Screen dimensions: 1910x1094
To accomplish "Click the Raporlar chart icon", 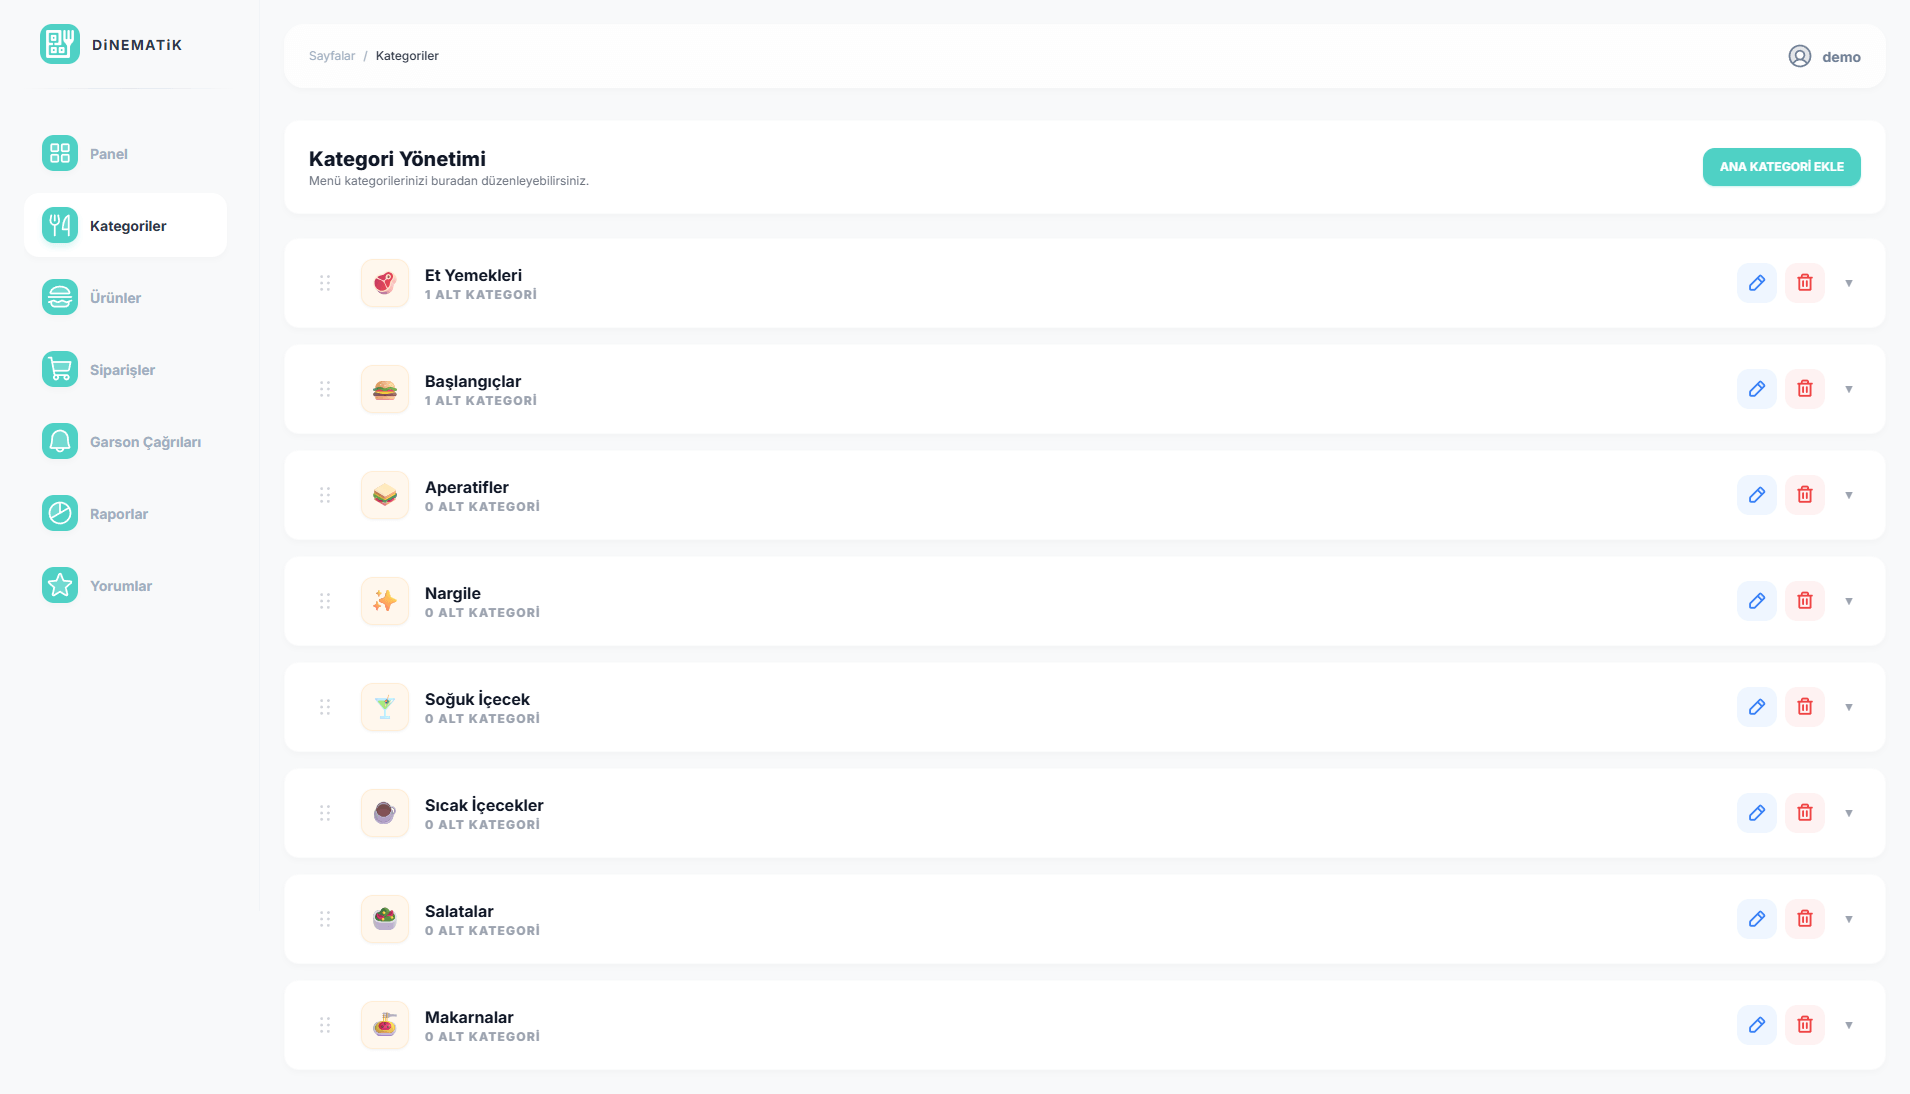I will (x=59, y=513).
